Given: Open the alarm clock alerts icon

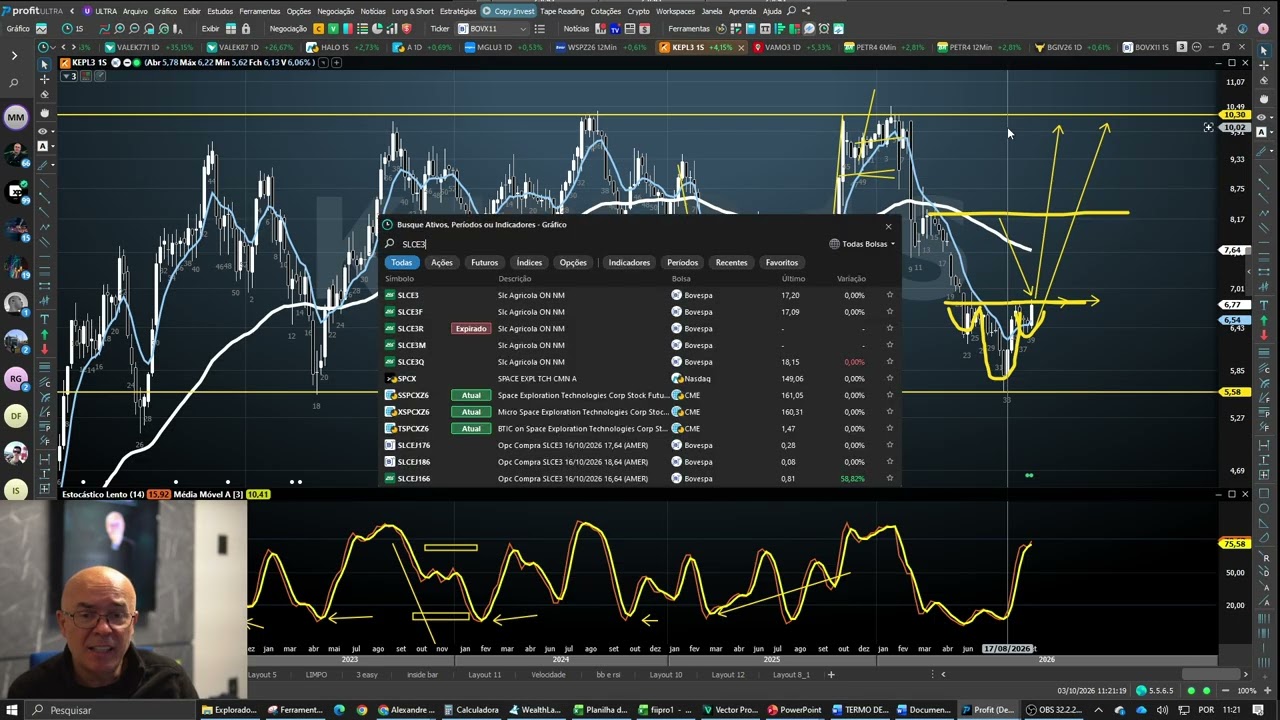Looking at the screenshot, I should click(824, 29).
